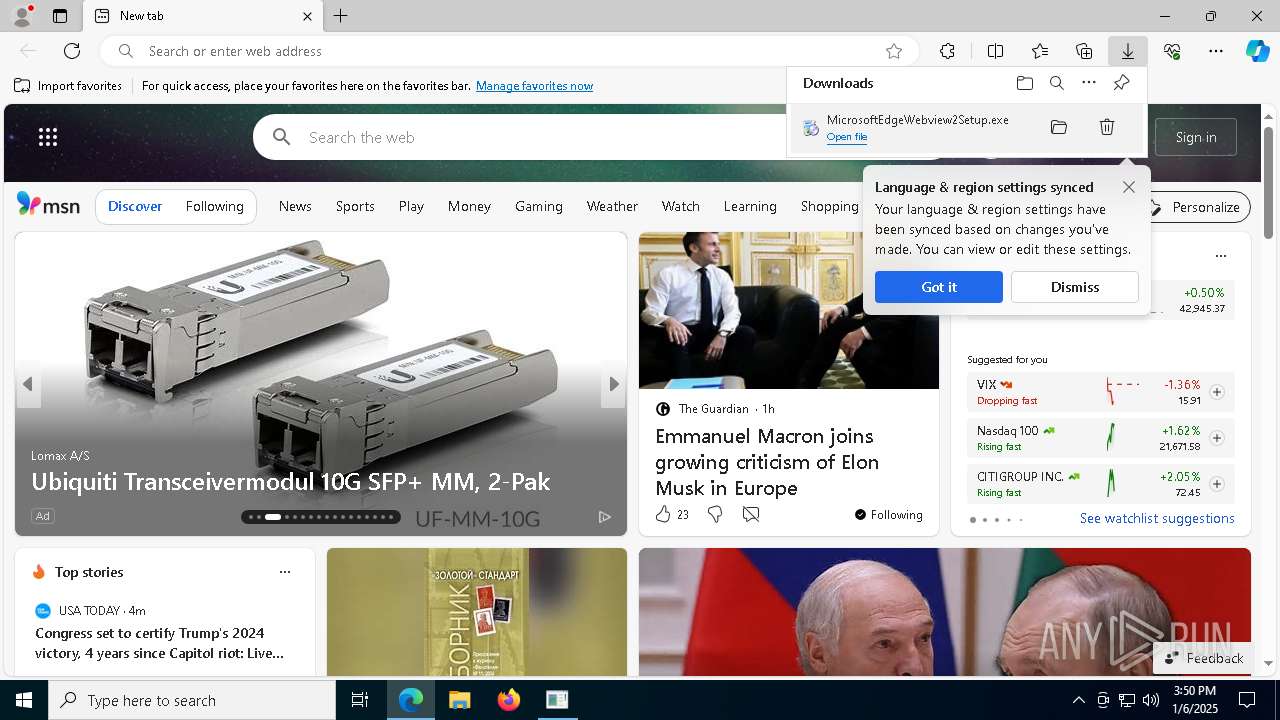Screen dimensions: 1280x720
Task: Open Tab actions menu icon
Action: click(60, 16)
